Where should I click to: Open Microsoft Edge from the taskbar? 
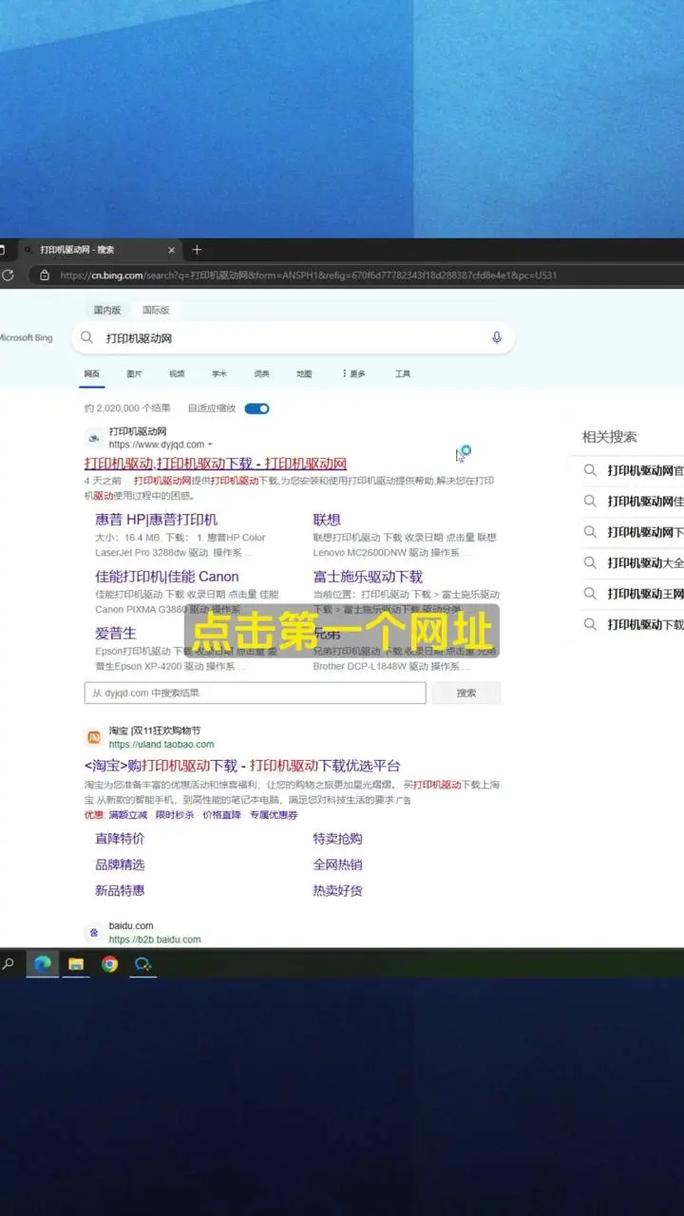tap(42, 964)
